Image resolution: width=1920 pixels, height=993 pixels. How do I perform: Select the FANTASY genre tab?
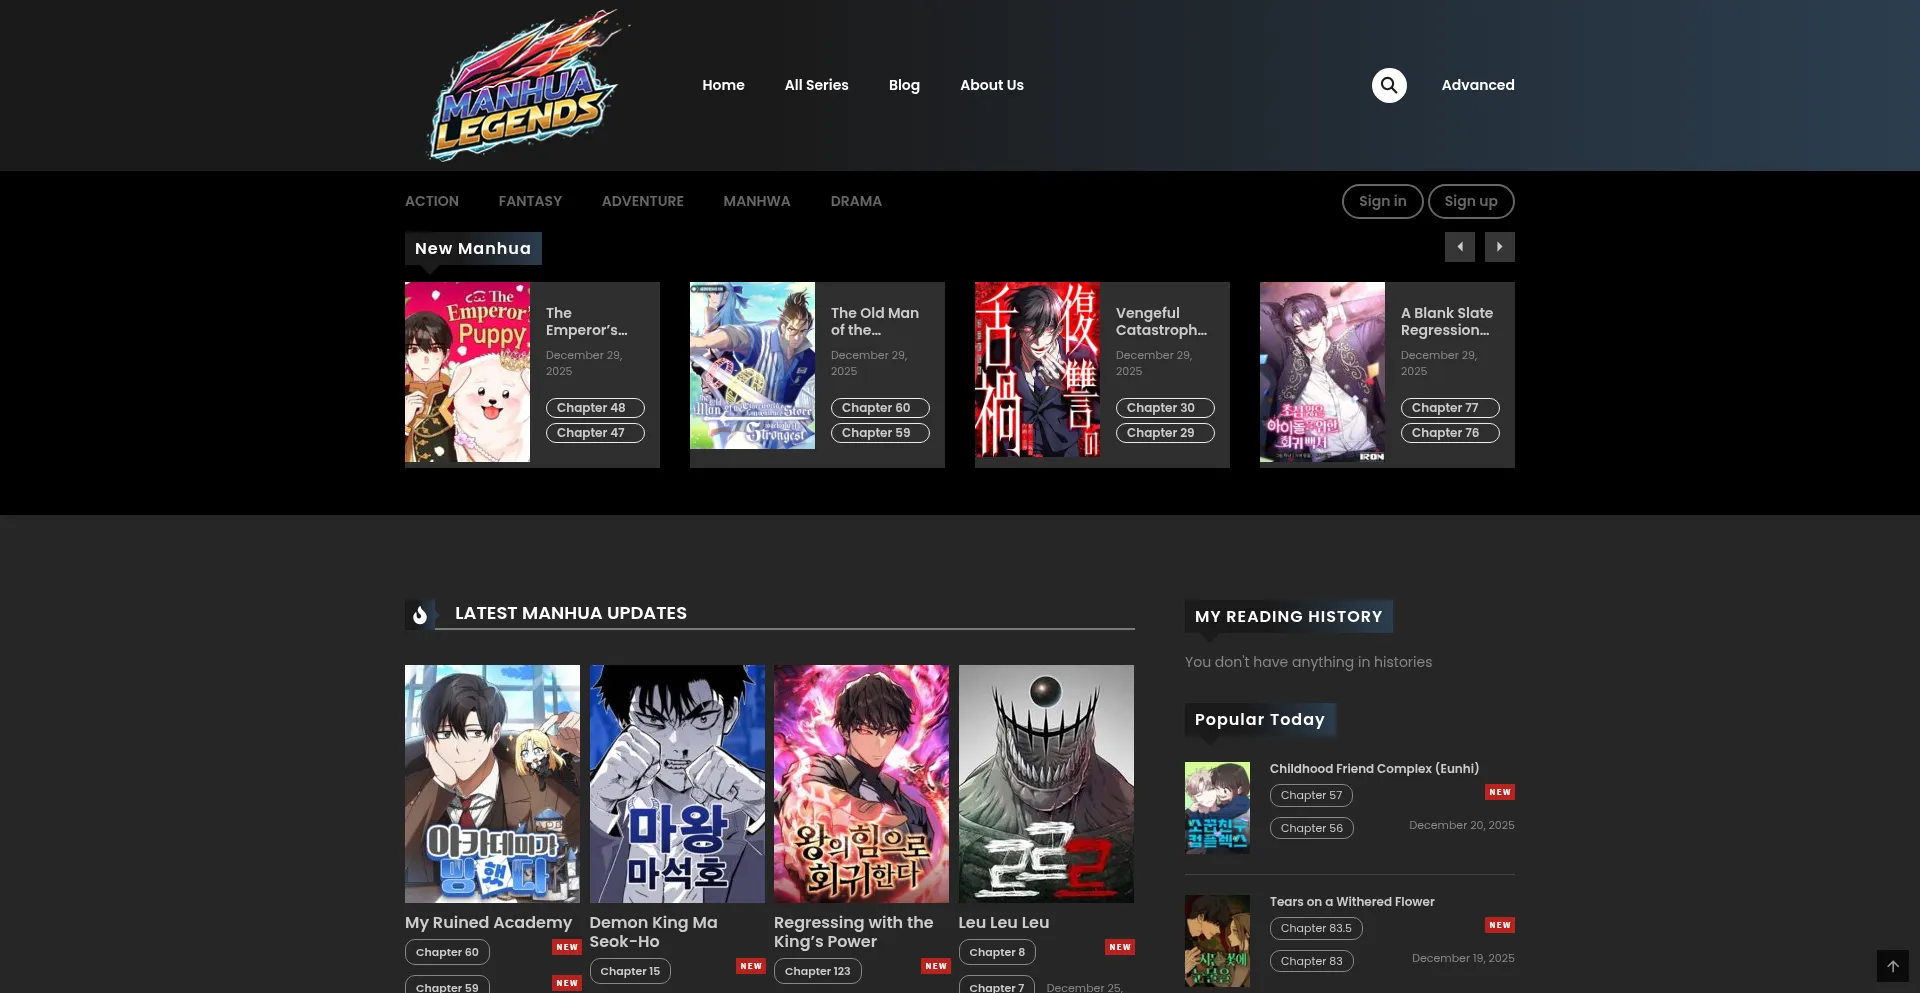click(x=530, y=201)
